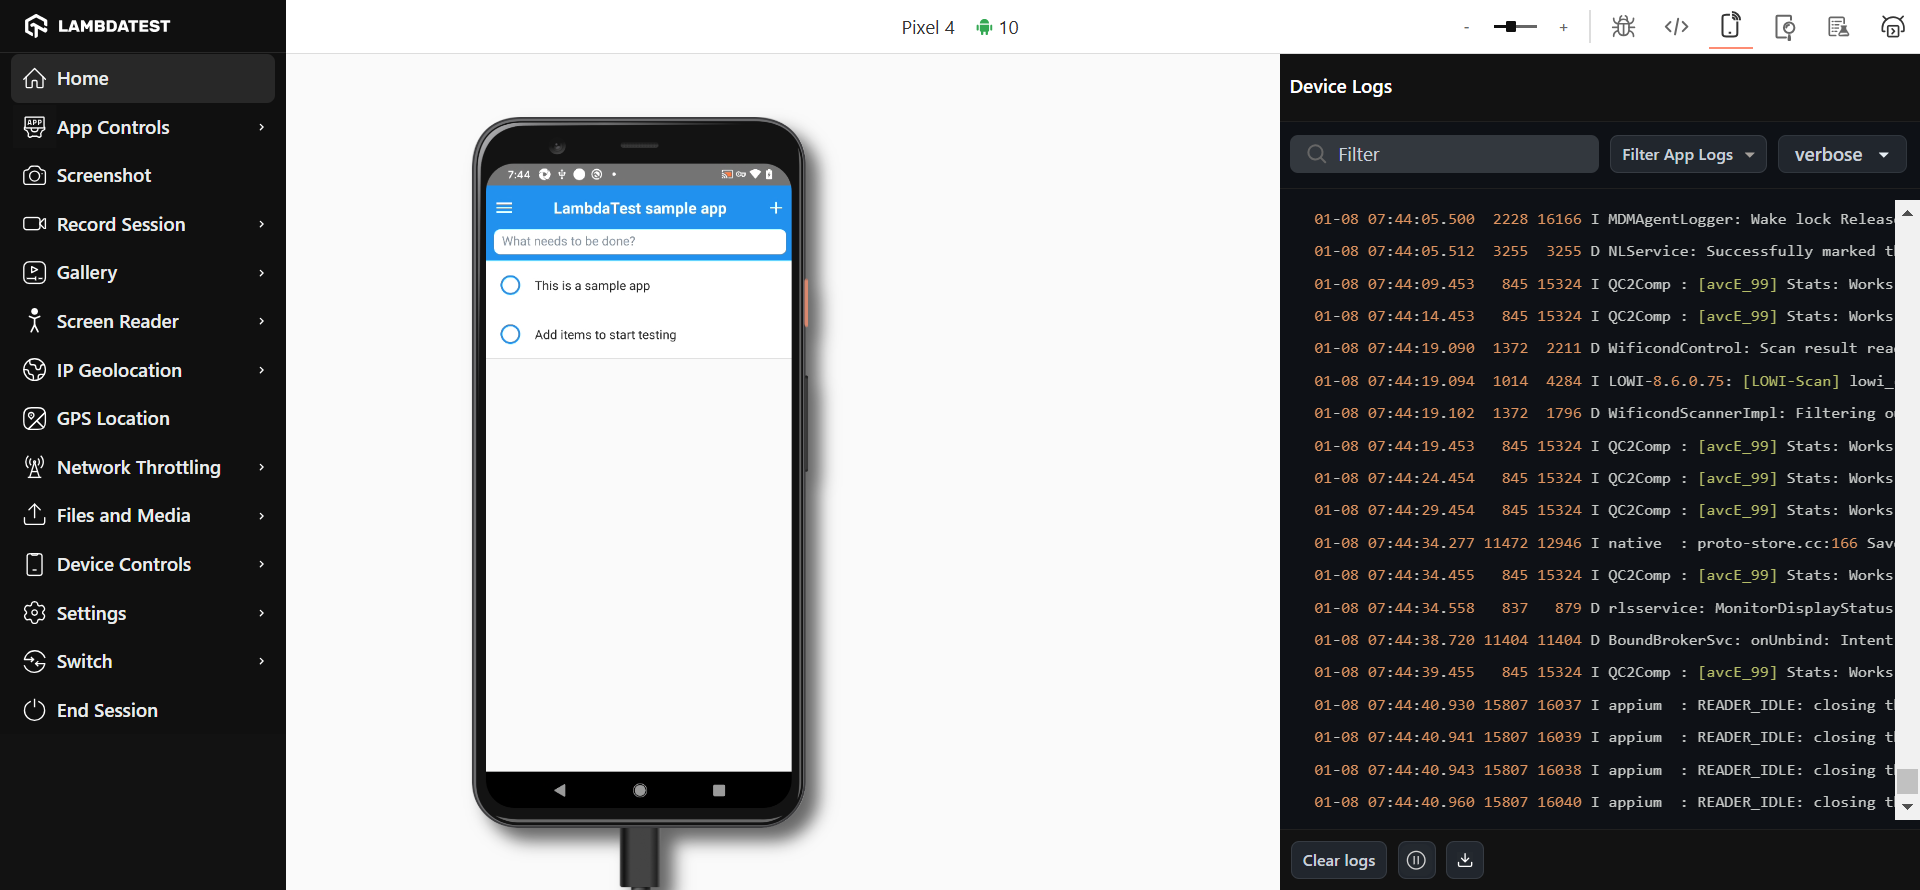Expand the App Controls submenu arrow
This screenshot has width=1920, height=890.
coord(262,127)
